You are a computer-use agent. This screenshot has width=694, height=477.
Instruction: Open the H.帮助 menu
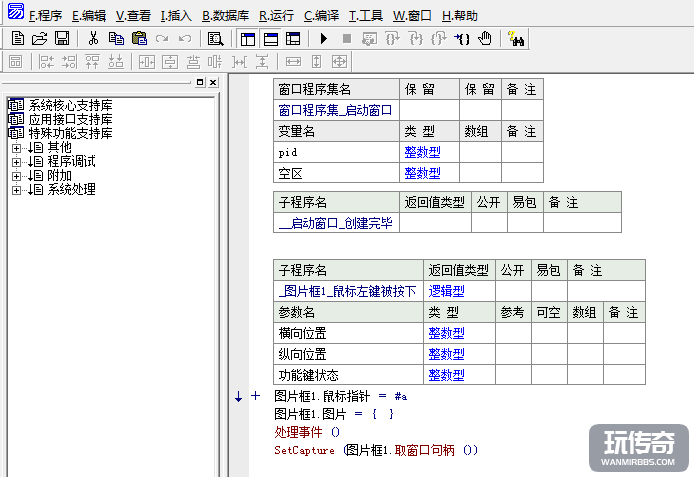pos(460,16)
